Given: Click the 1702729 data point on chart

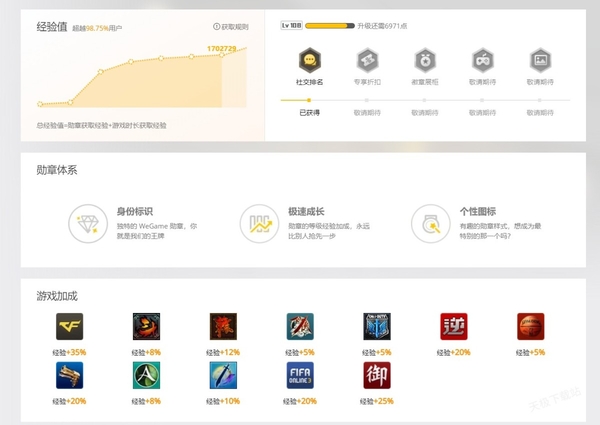Looking at the screenshot, I should click(221, 56).
